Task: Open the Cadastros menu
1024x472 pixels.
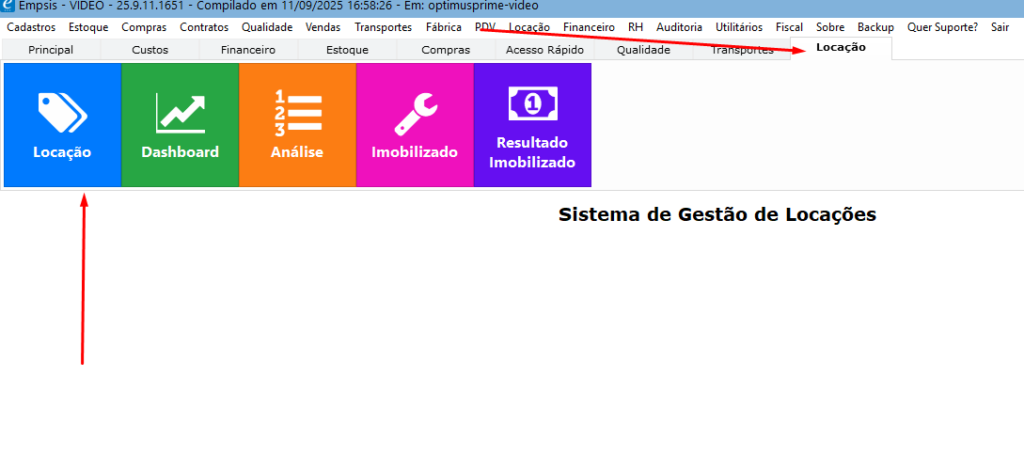Action: coord(31,27)
